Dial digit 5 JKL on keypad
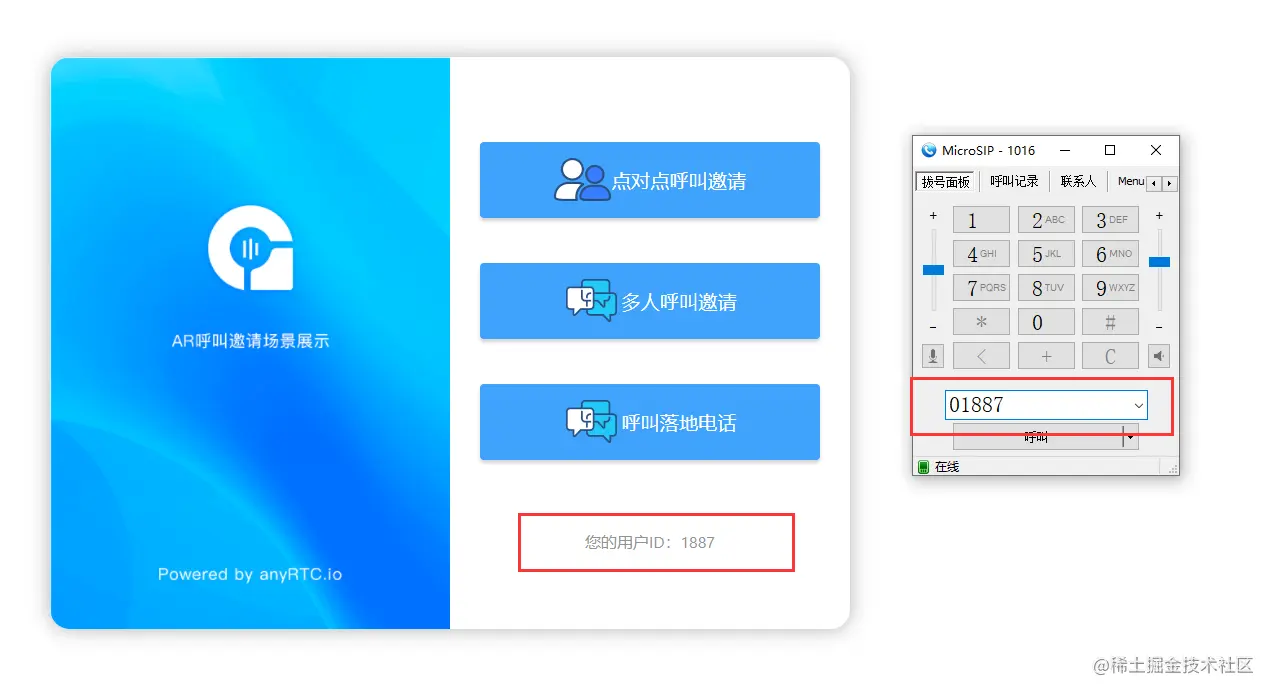The height and width of the screenshot is (696, 1274). (x=1046, y=254)
